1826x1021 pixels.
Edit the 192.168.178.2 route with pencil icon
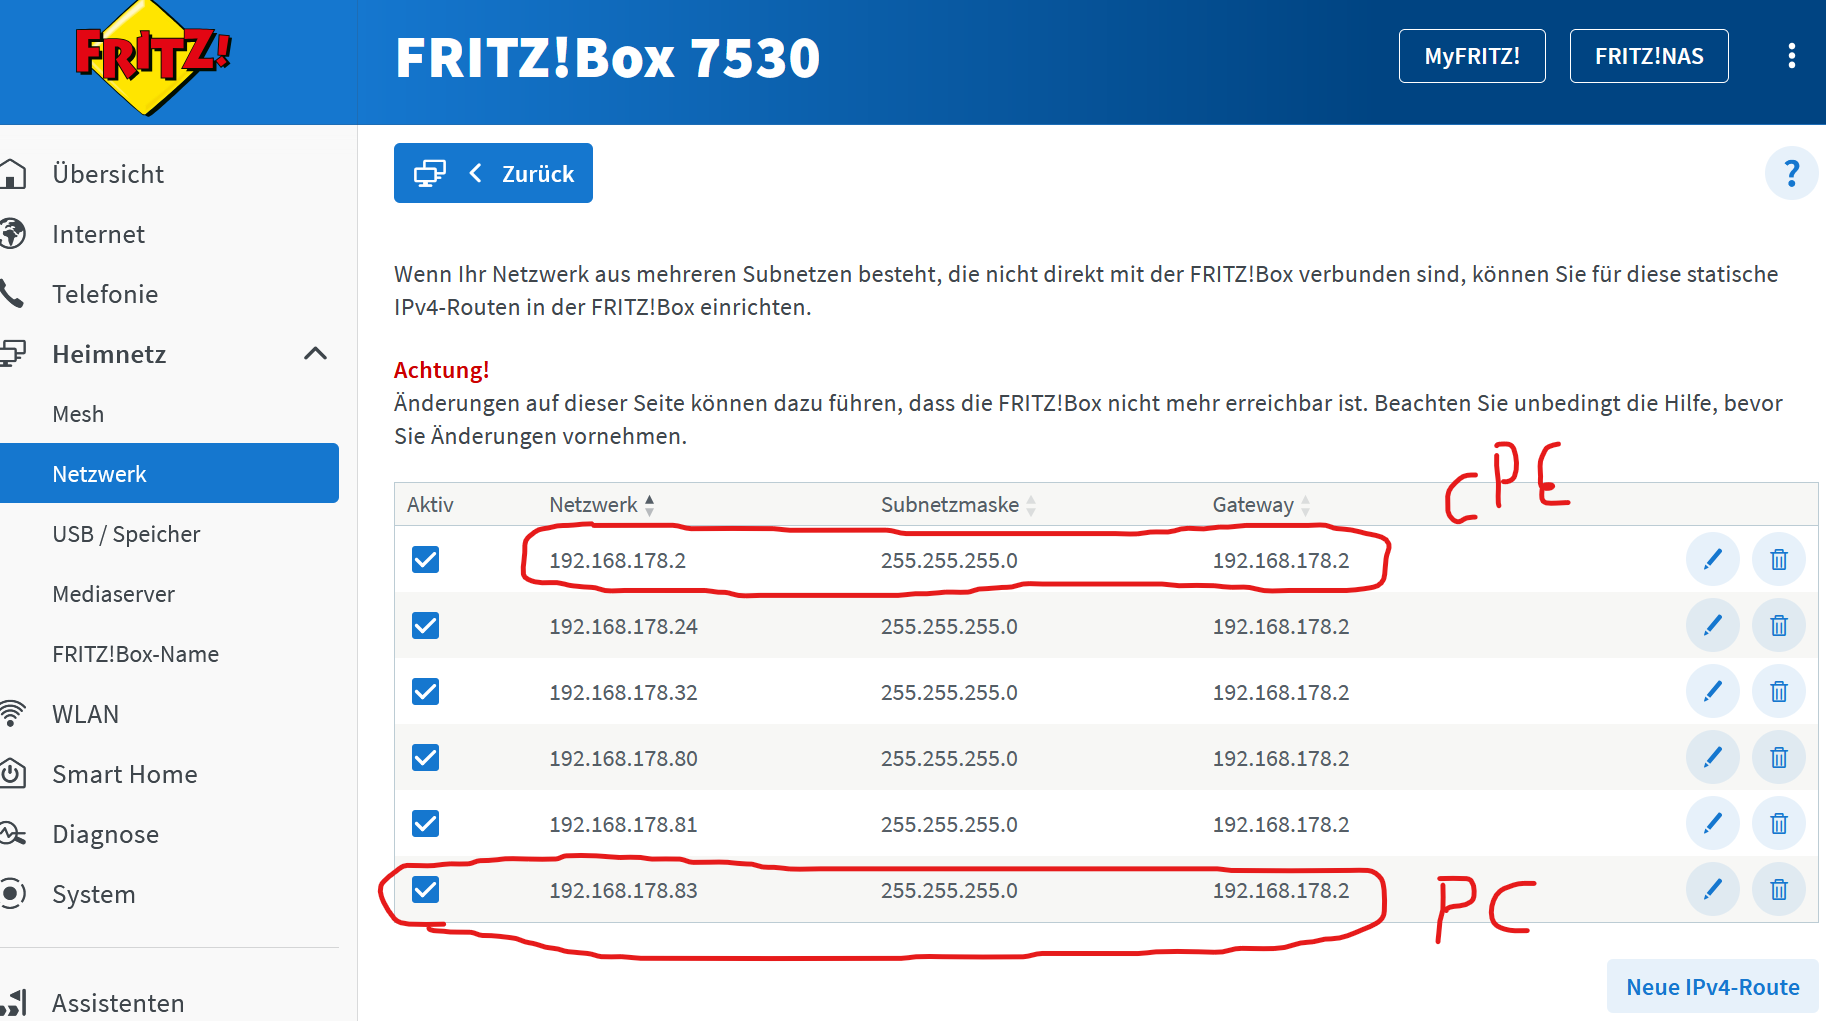1712,560
